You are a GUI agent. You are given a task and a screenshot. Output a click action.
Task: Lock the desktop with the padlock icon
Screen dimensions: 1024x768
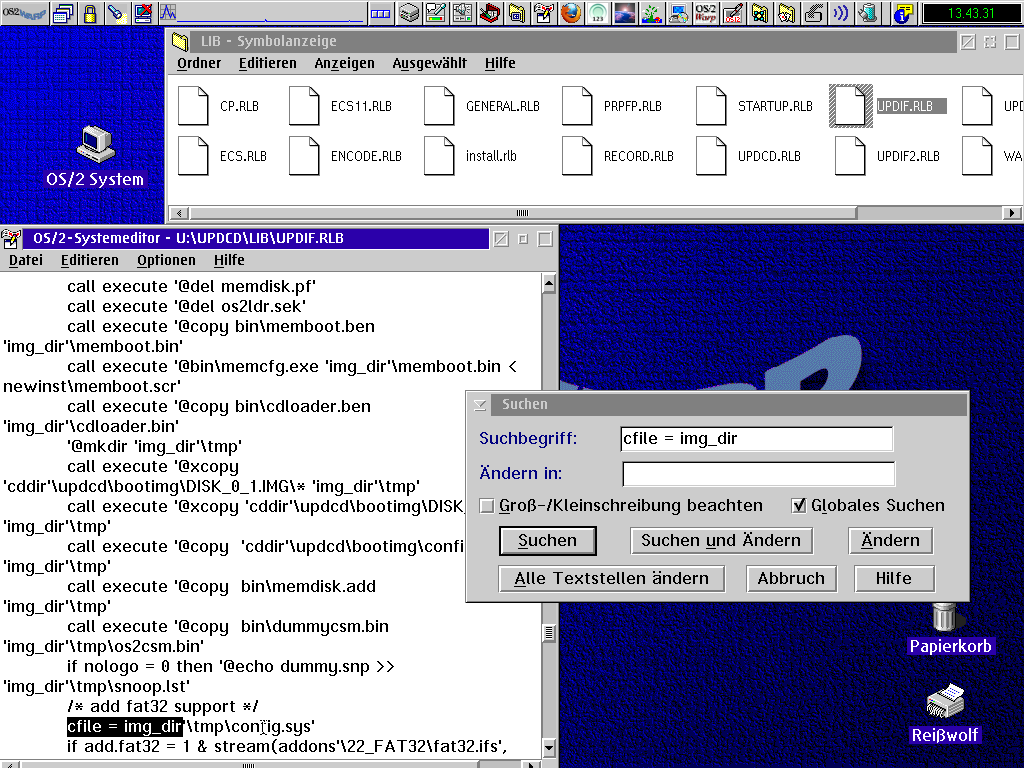[90, 13]
